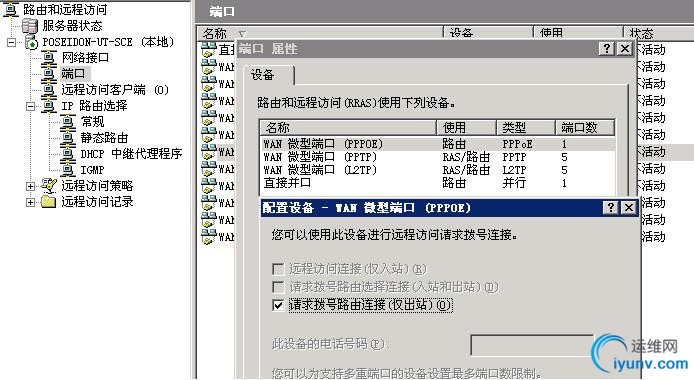Click the 端口数 column header
Screen dimensions: 694x380
click(585, 128)
